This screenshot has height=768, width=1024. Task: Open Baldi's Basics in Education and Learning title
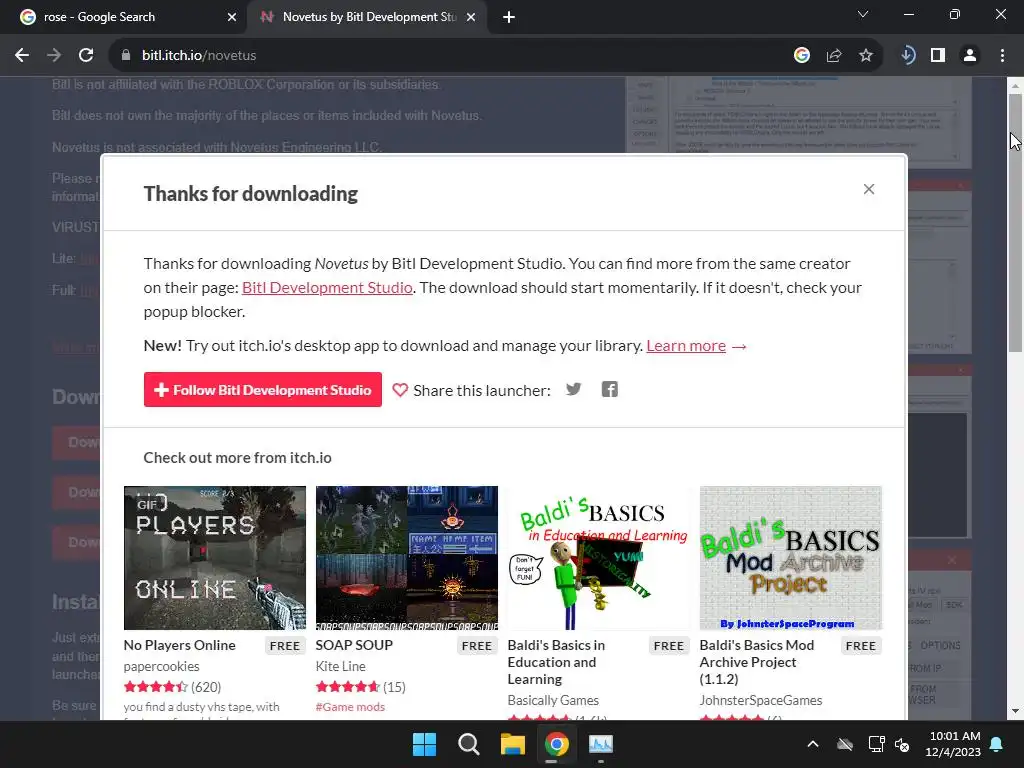tap(556, 662)
